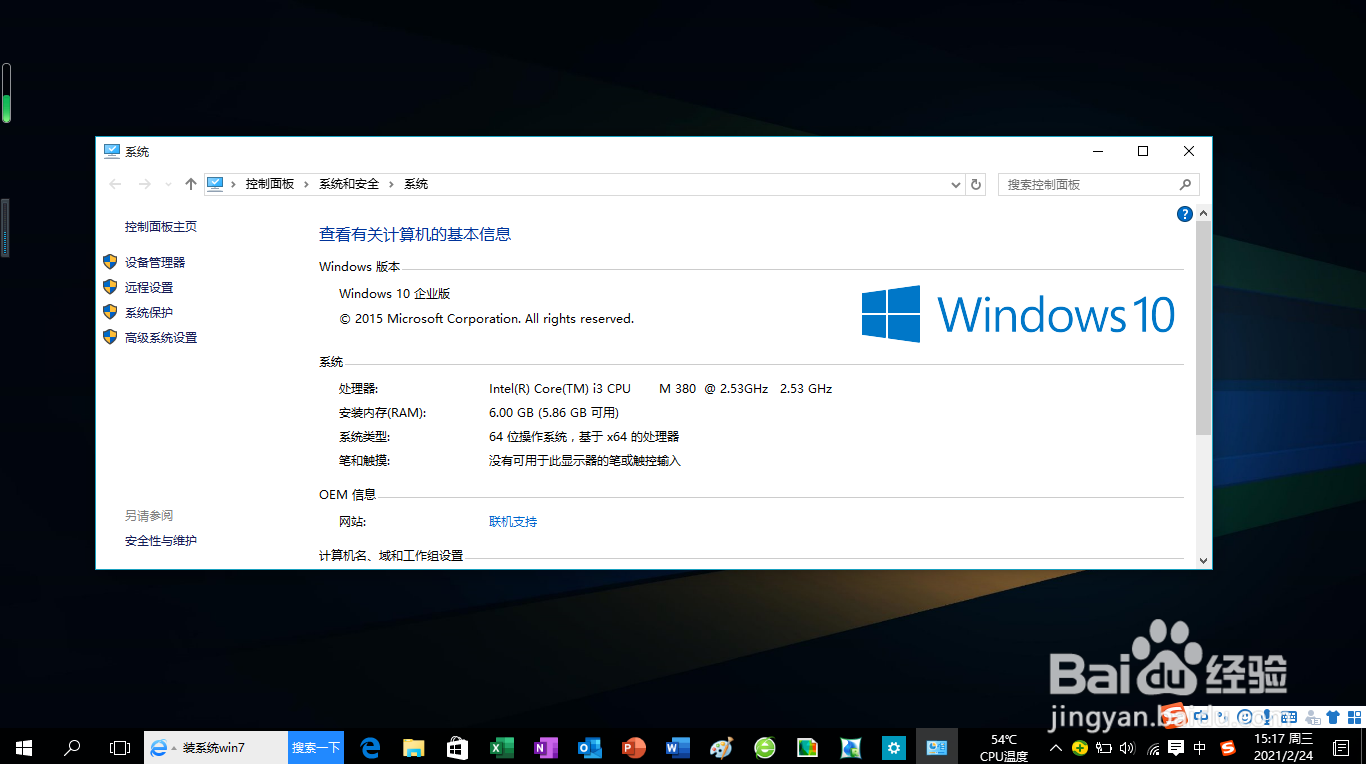Launch OneNote from the taskbar
1366x764 pixels.
pos(545,747)
